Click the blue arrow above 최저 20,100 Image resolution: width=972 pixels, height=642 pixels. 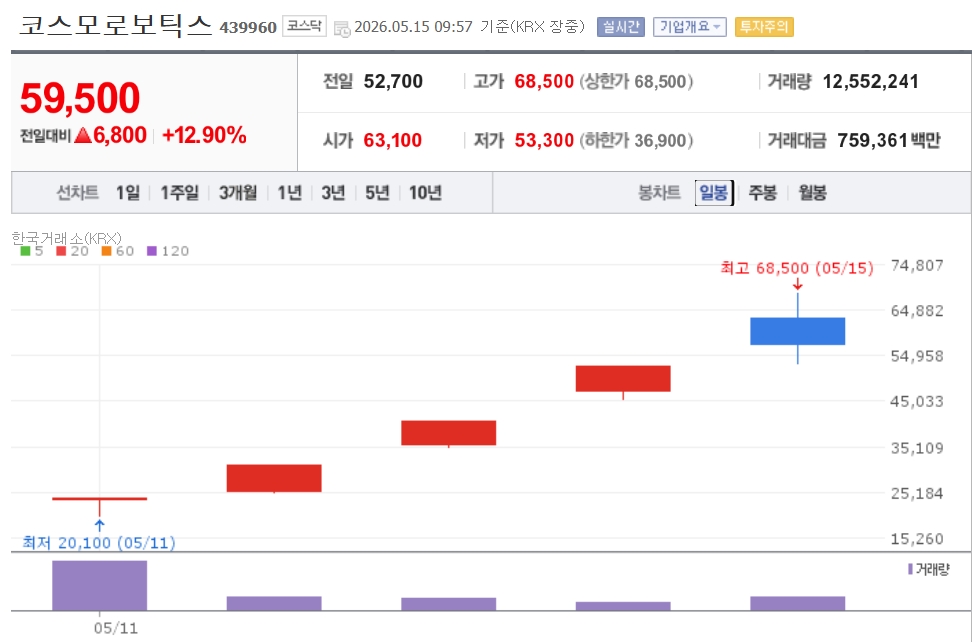click(99, 525)
